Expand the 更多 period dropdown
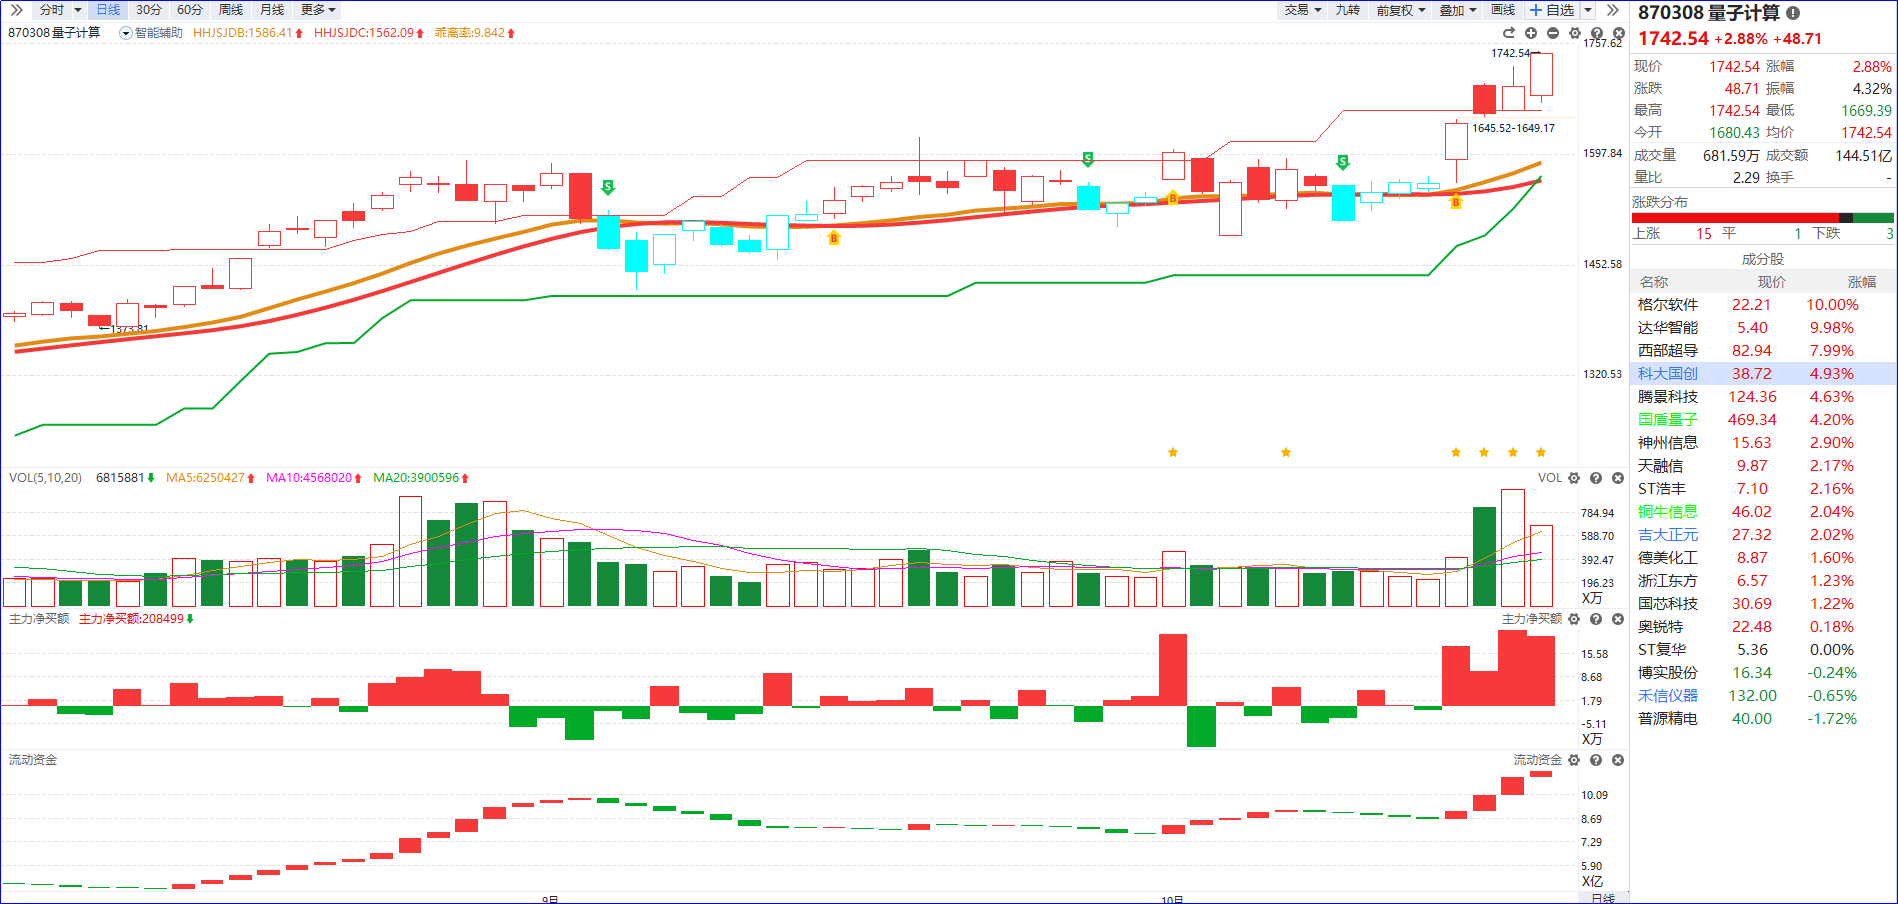 coord(318,10)
